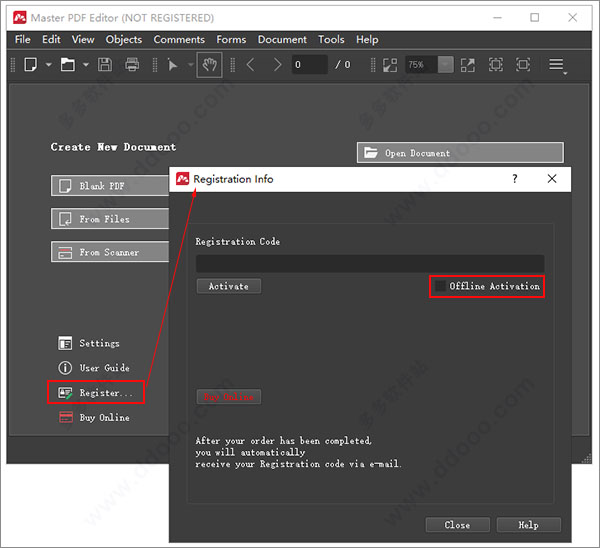Click the page number input field
Viewport: 600px width, 548px height.
tap(310, 65)
